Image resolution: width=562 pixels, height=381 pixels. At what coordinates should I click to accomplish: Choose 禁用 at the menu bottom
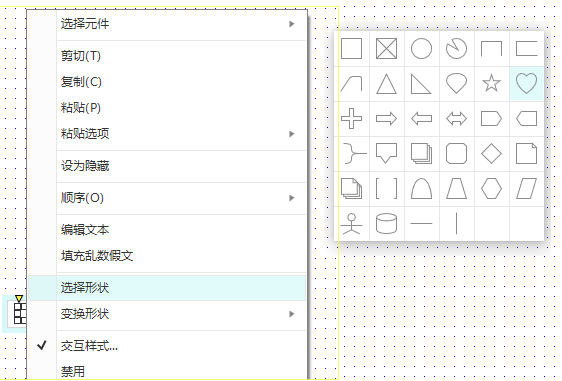tap(167, 371)
